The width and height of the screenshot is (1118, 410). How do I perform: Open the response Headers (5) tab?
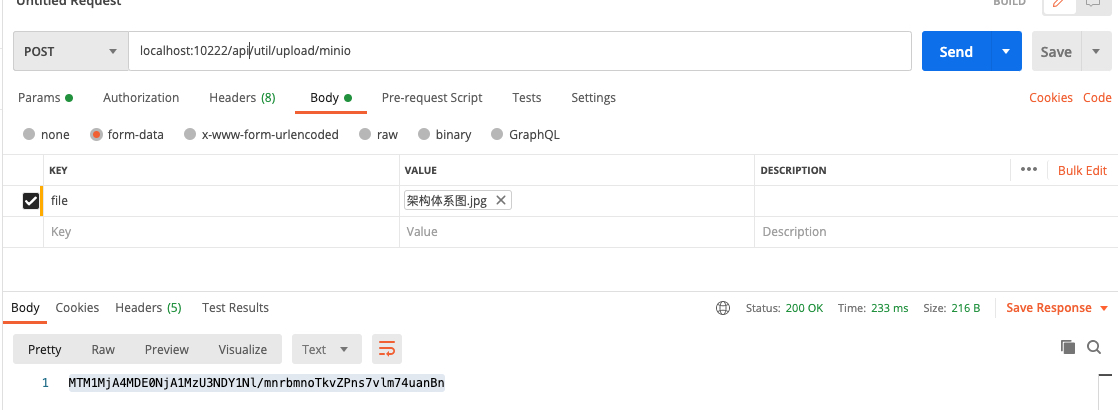click(148, 308)
